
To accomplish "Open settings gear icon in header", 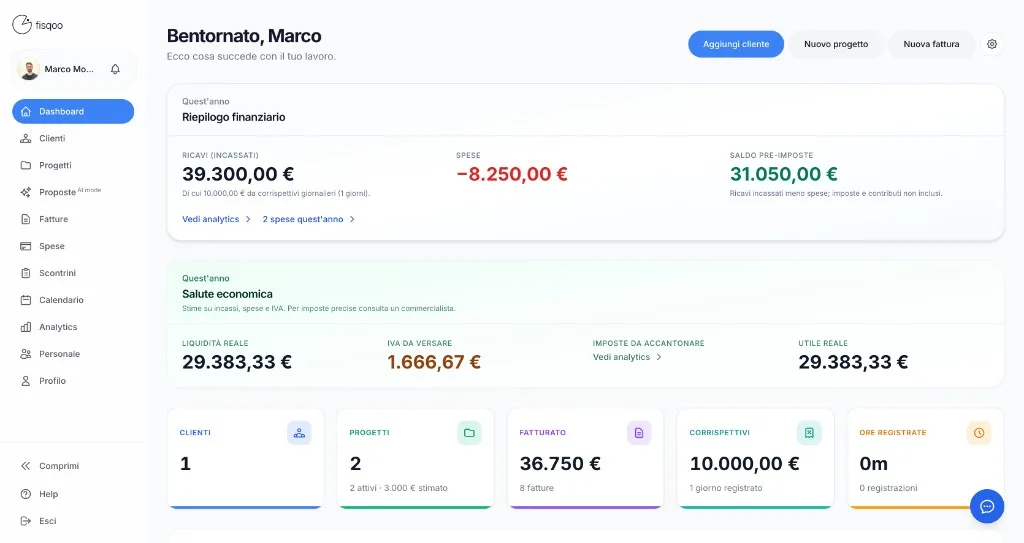I will [x=992, y=44].
